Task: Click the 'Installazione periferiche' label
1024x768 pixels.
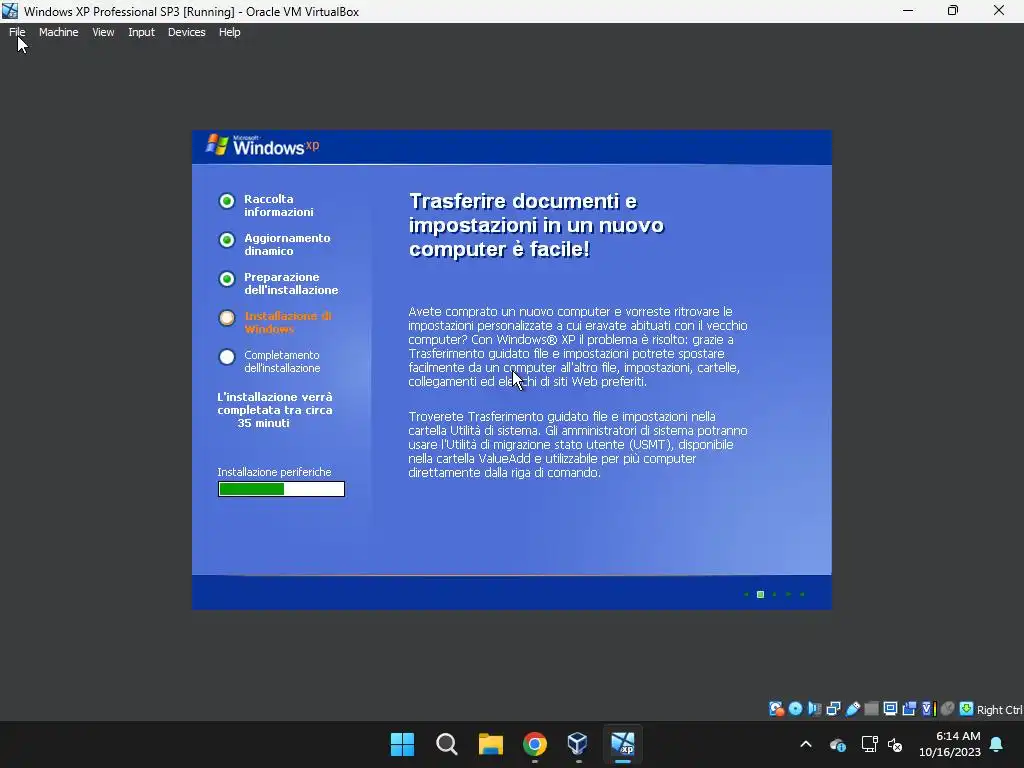Action: pyautogui.click(x=274, y=472)
